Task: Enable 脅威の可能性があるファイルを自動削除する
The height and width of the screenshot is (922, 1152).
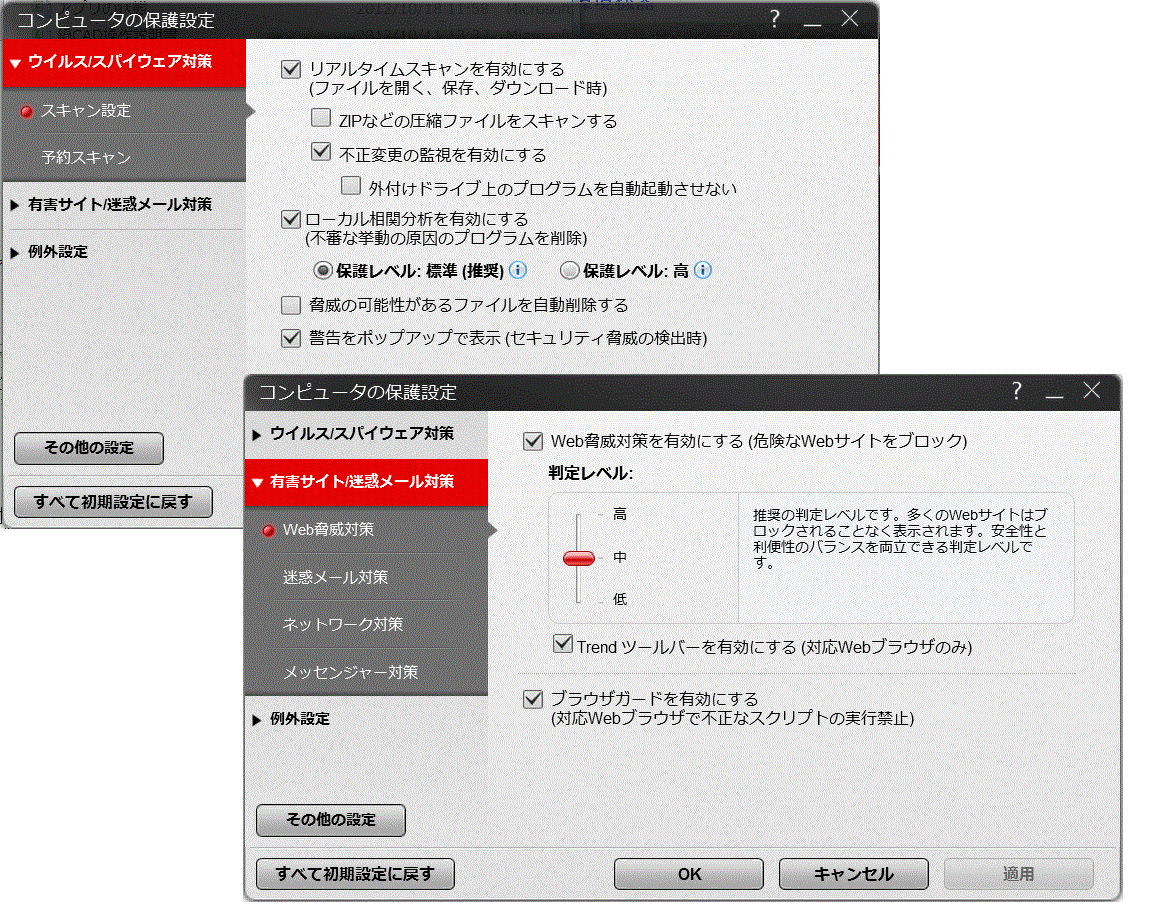Action: [291, 305]
